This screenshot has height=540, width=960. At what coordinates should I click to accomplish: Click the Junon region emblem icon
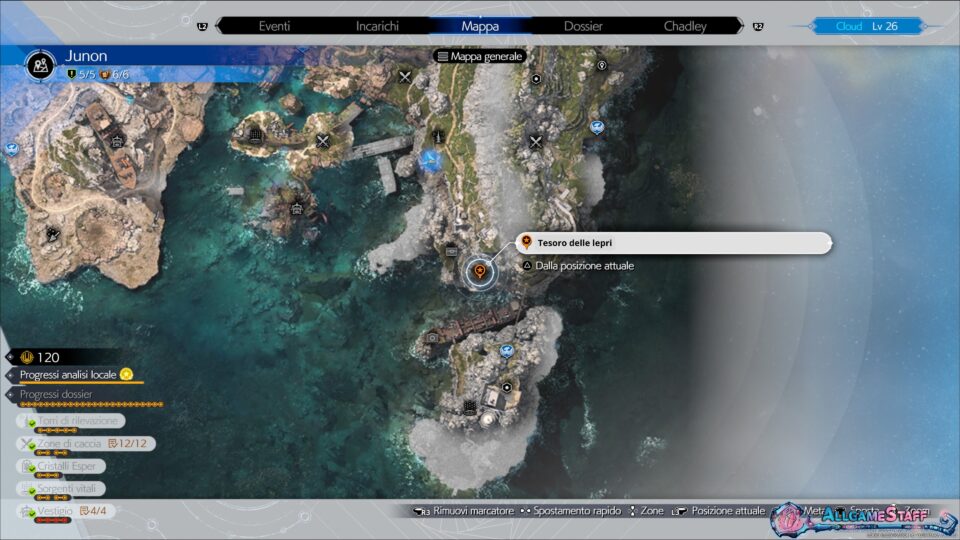pos(40,65)
